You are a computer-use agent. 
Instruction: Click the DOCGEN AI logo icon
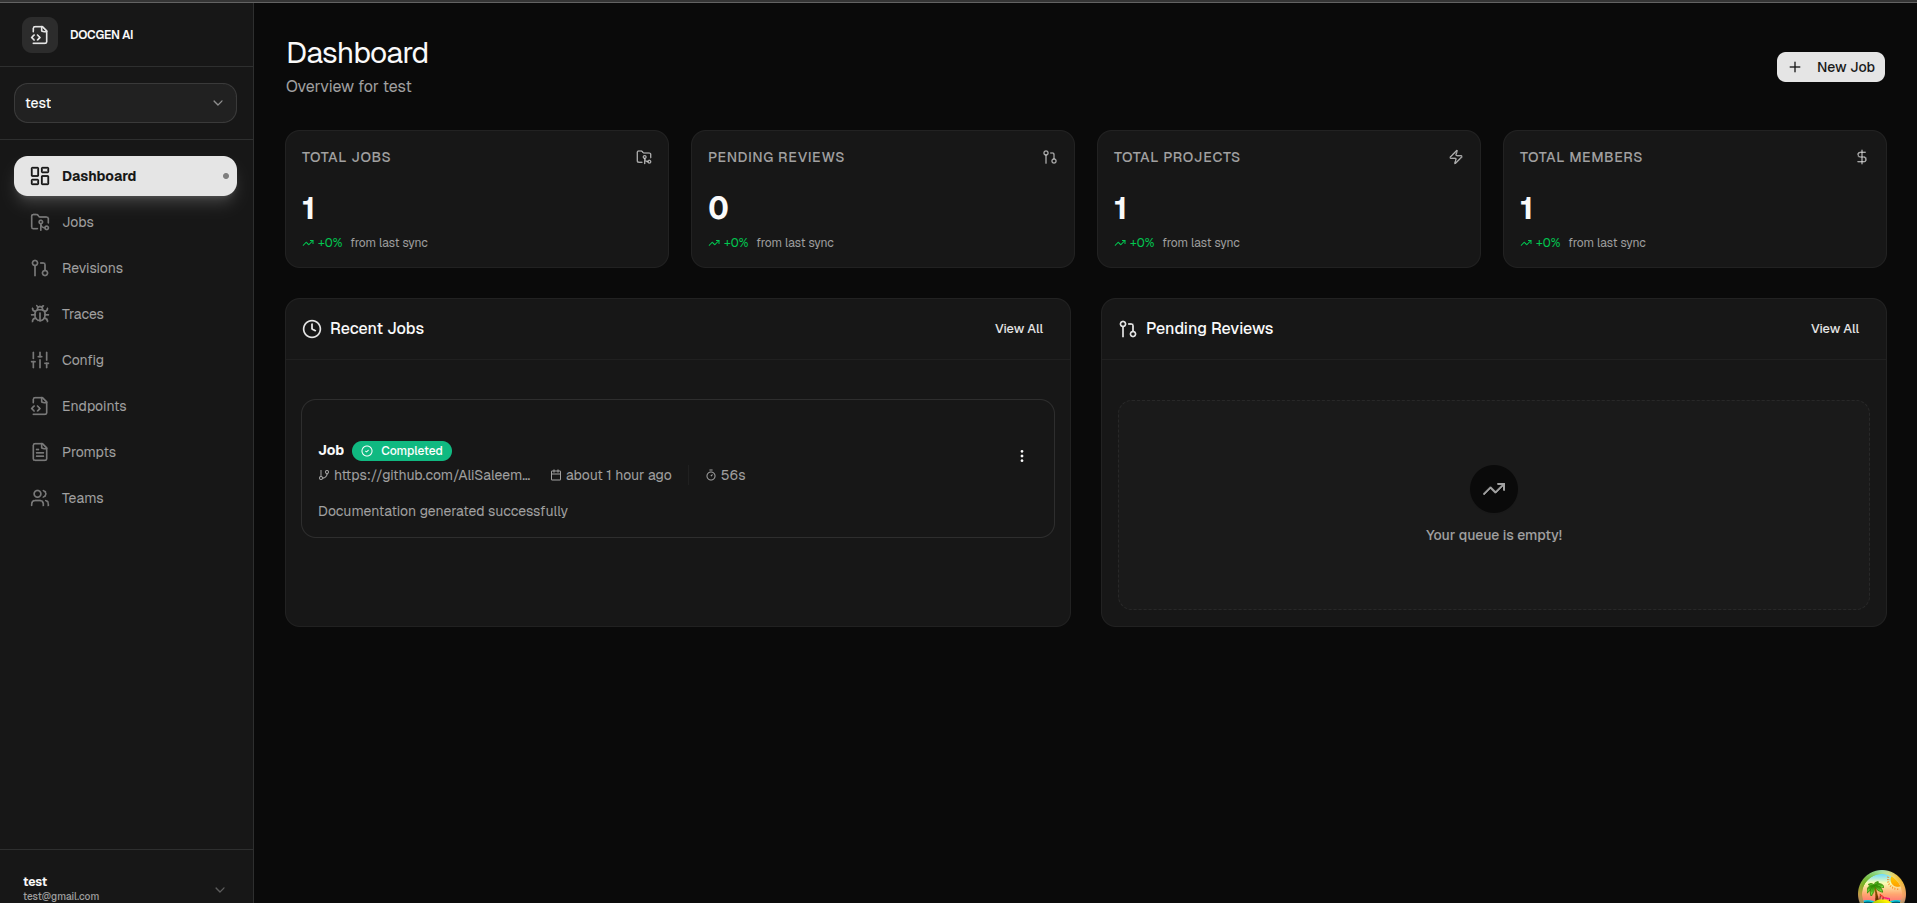click(39, 35)
